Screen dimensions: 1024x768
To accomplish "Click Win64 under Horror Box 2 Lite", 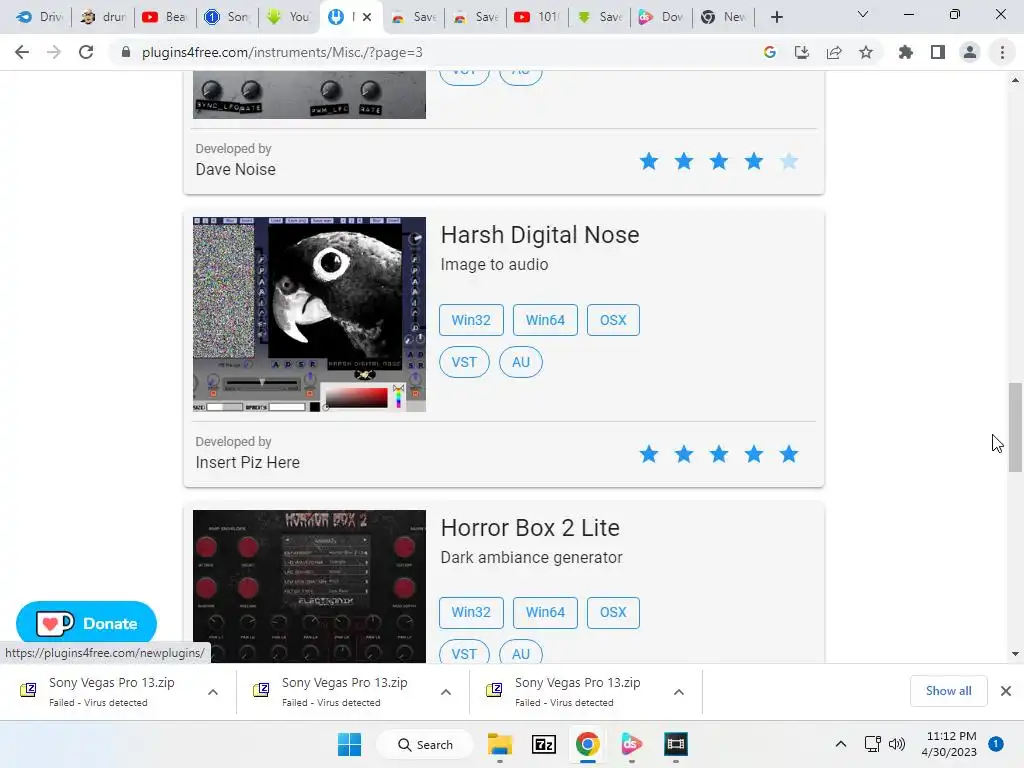I will pos(545,613).
